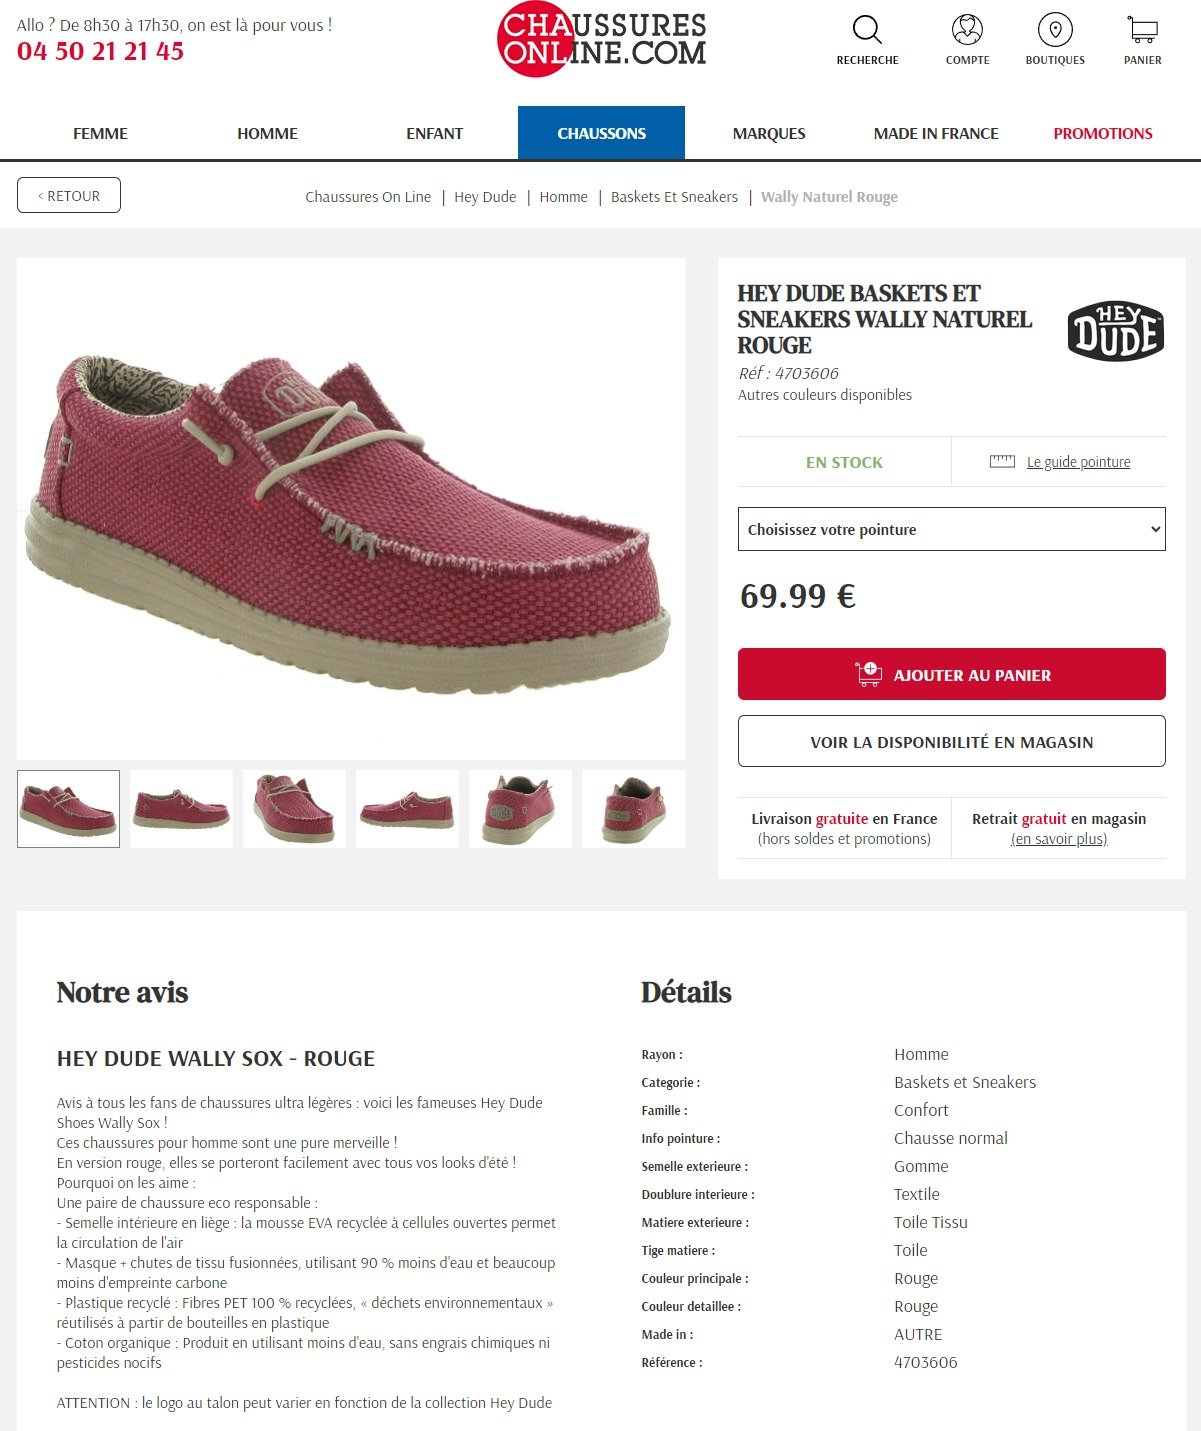
Task: Check Voir la disponibilité en magasin
Action: [952, 741]
